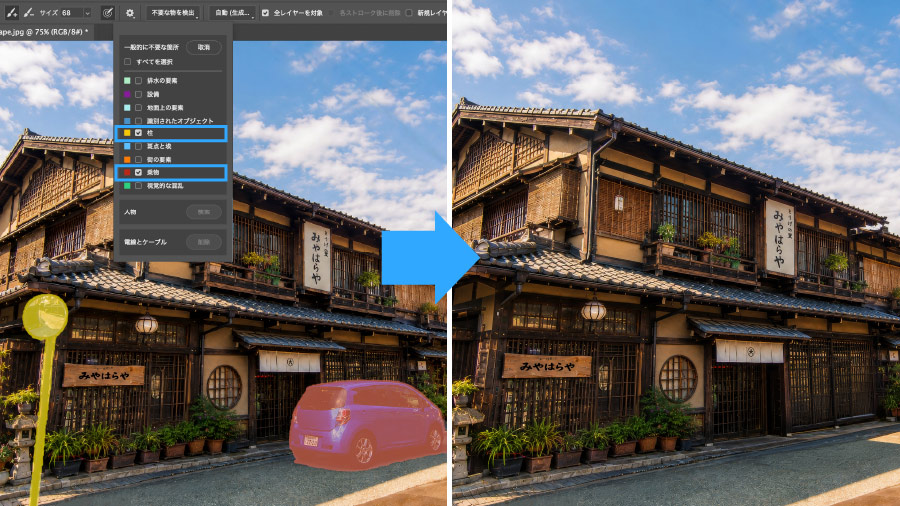The width and height of the screenshot is (900, 506).
Task: Uncheck the 柱 (pole) checkbox
Action: coord(138,133)
